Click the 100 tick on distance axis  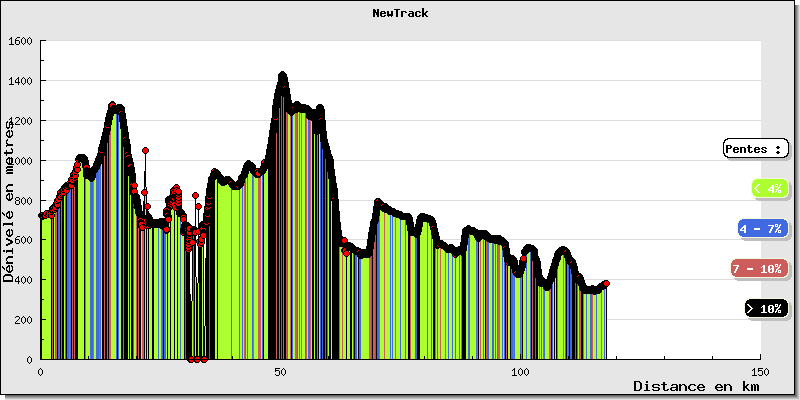point(521,371)
